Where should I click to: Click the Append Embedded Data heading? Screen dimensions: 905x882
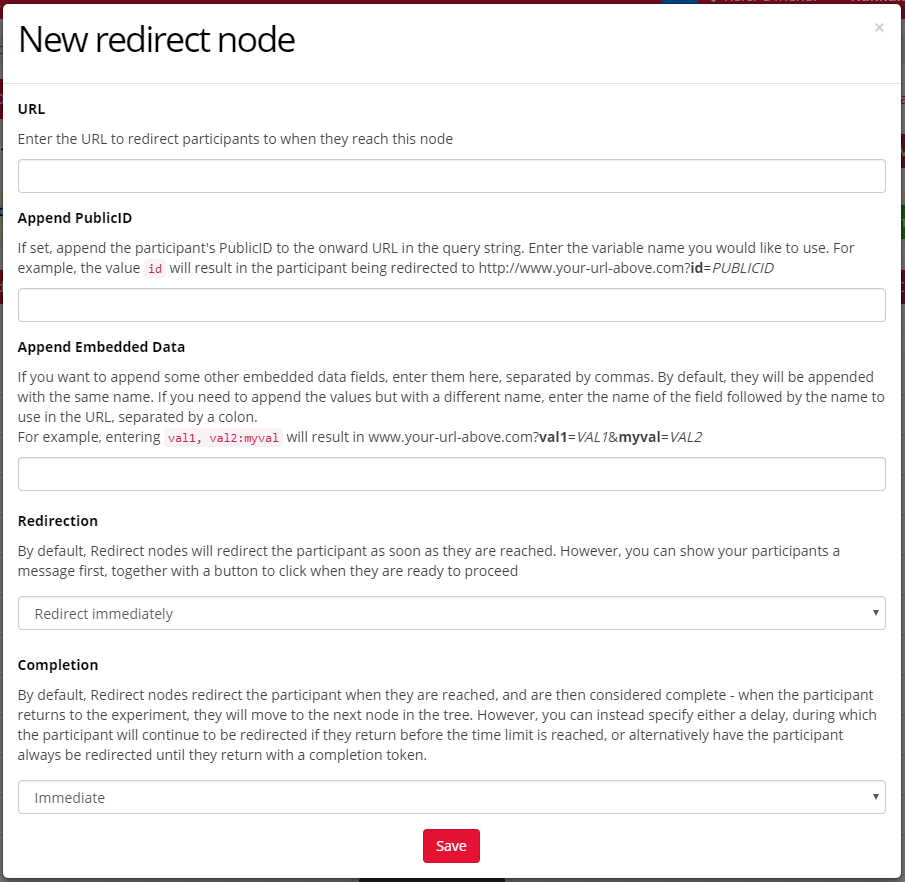point(102,347)
